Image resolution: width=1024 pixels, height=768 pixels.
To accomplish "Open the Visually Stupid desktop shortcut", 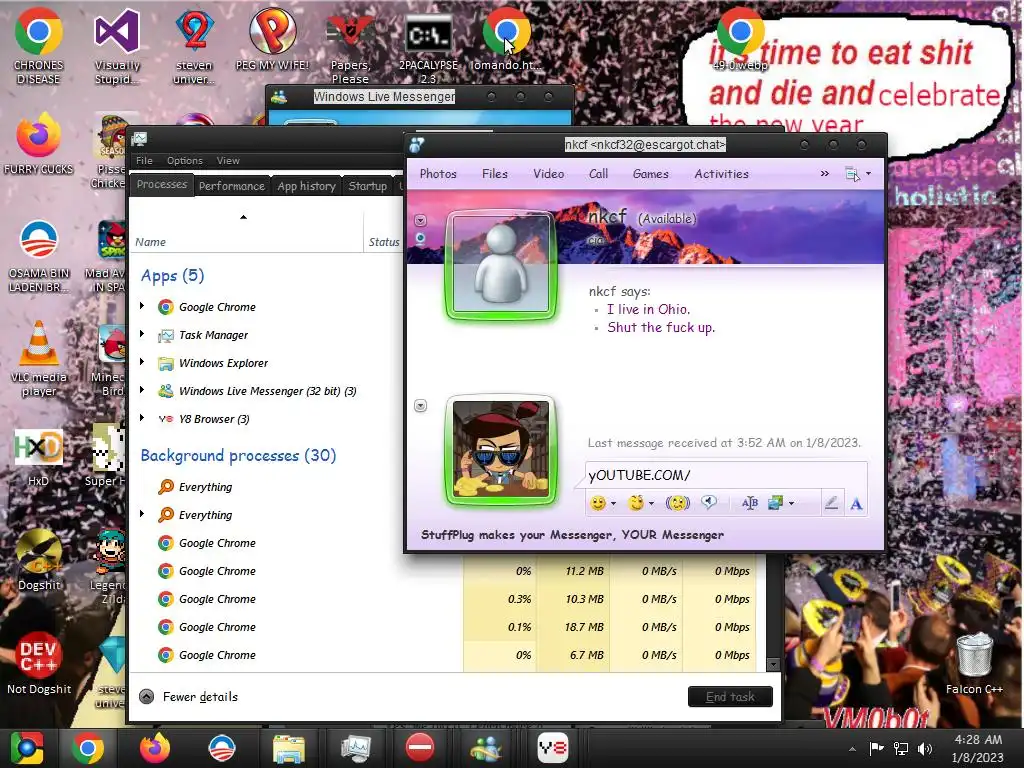I will (117, 47).
